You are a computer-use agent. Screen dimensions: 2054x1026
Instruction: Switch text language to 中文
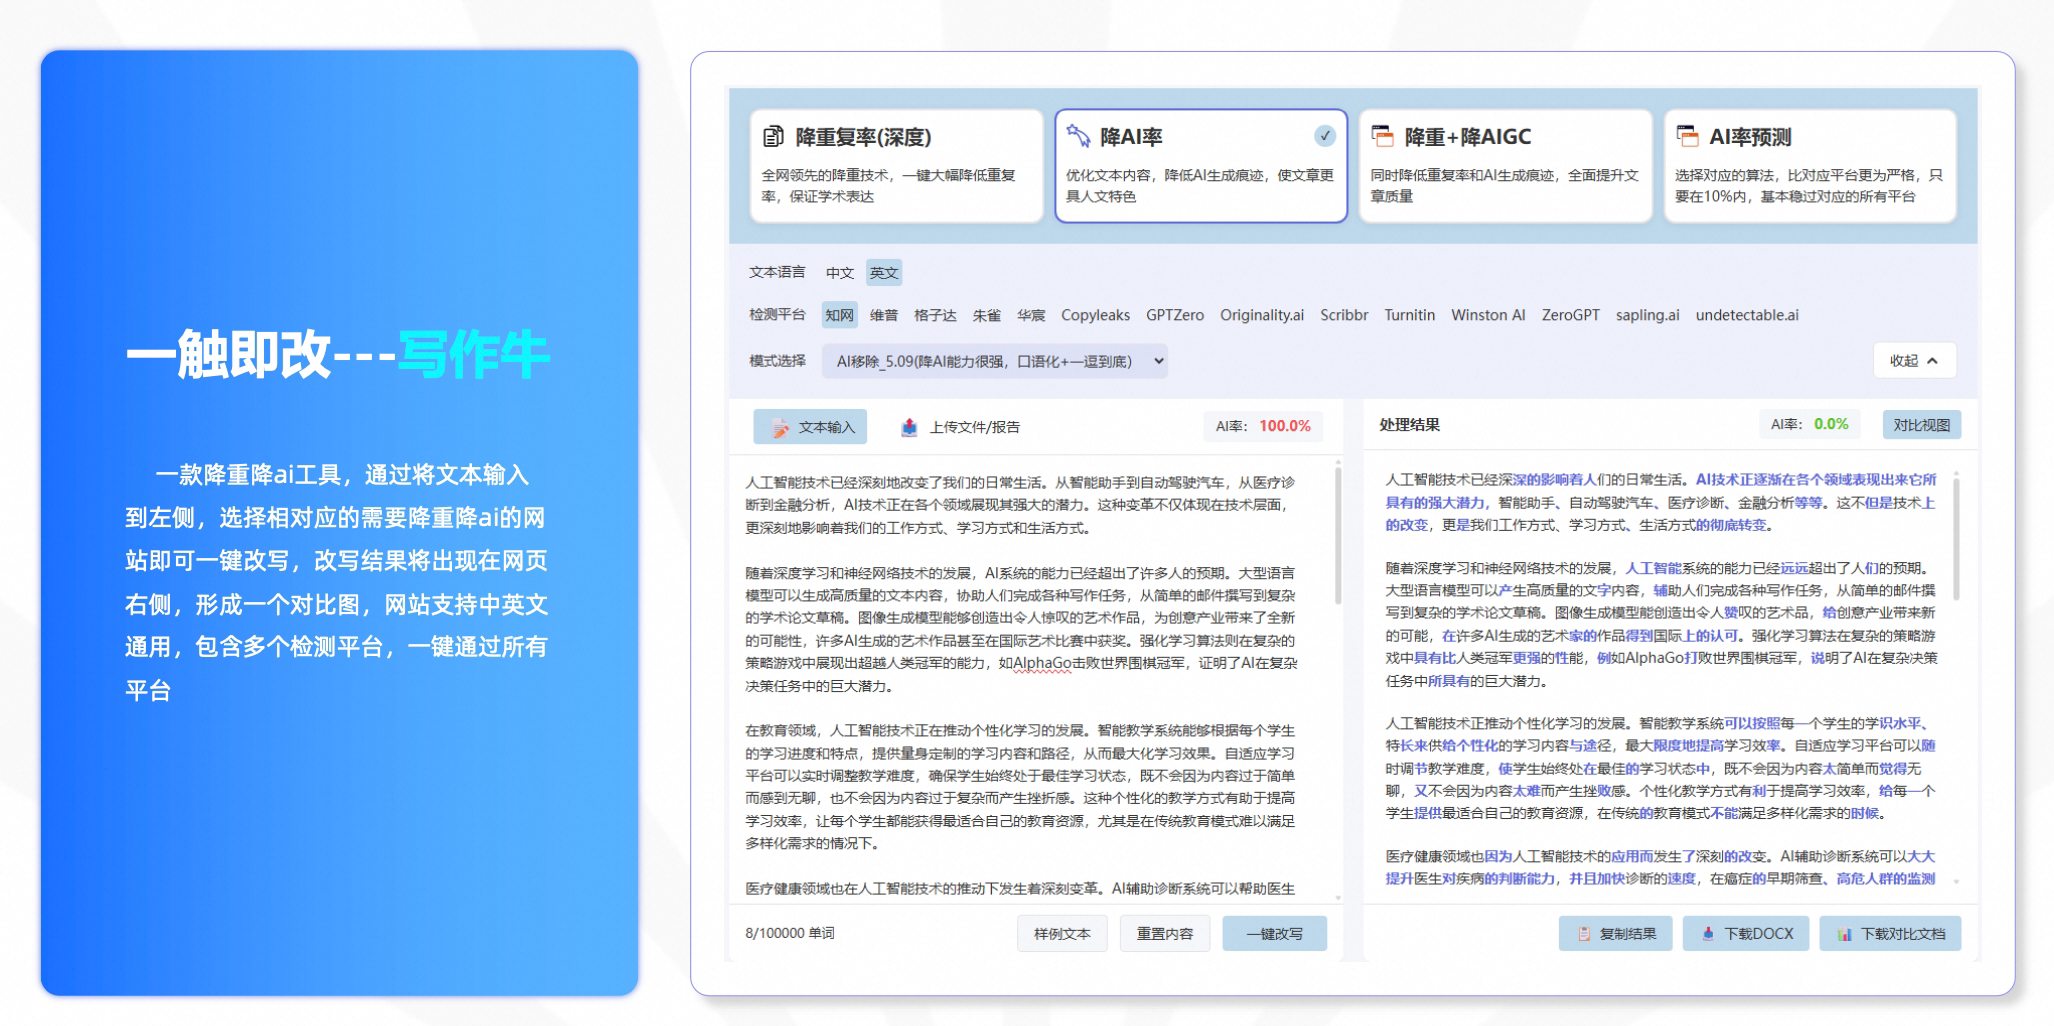[x=839, y=272]
